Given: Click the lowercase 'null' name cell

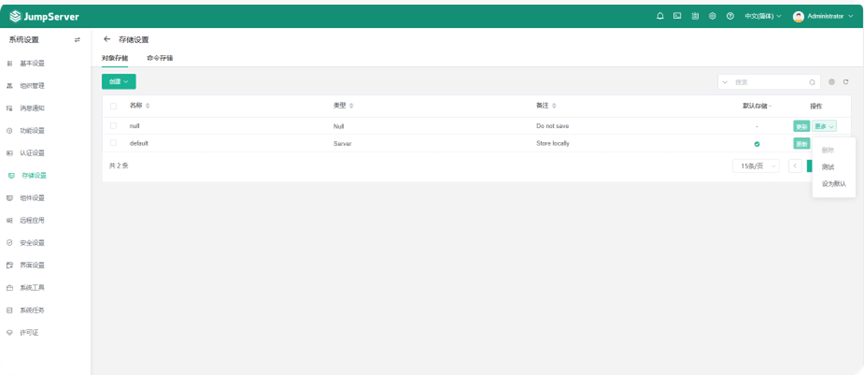Looking at the screenshot, I should tap(134, 126).
